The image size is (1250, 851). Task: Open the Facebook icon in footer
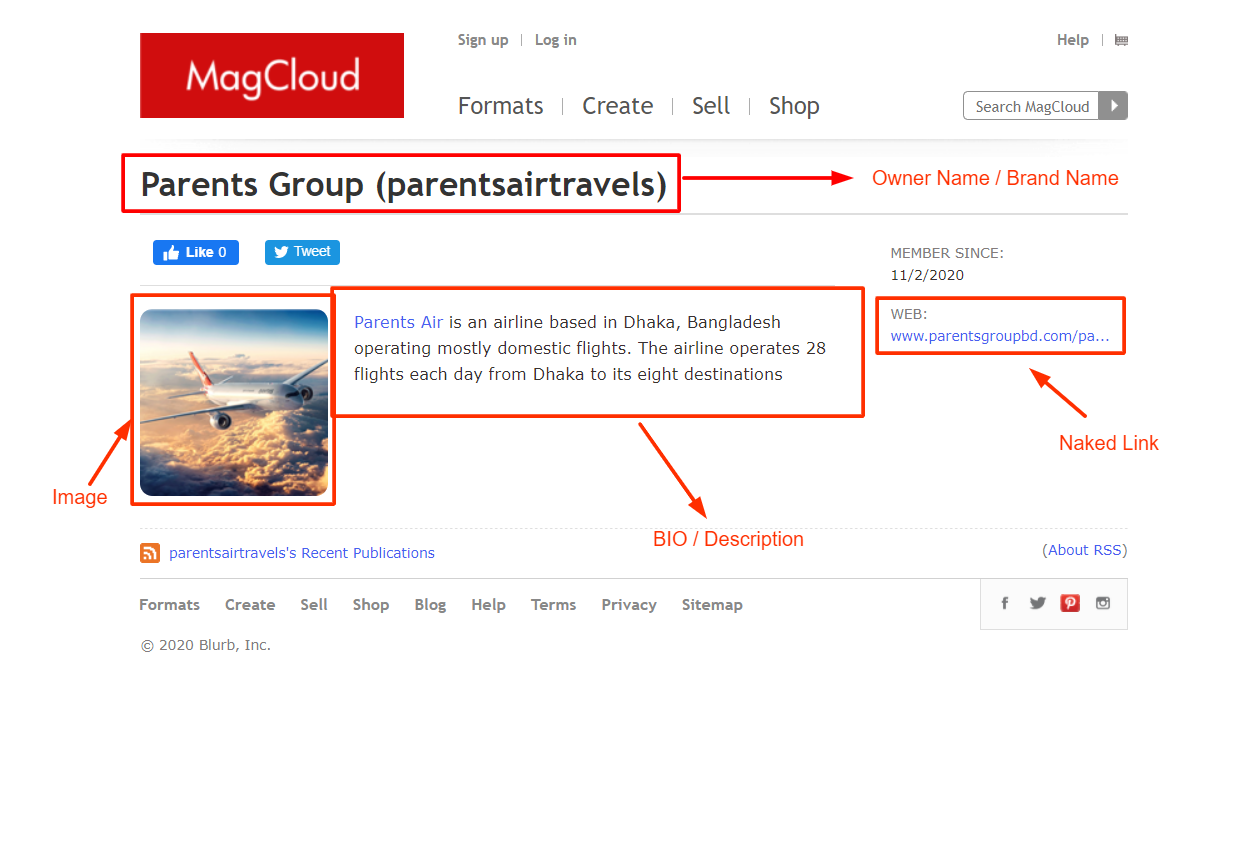[x=1005, y=603]
